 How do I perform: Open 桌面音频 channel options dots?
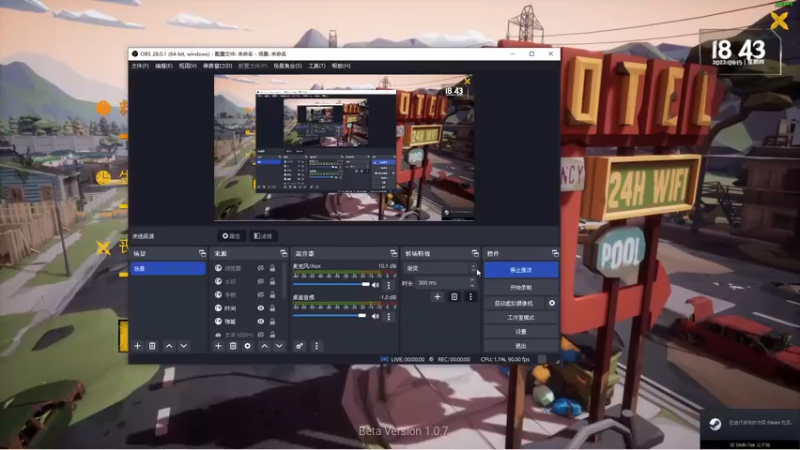(x=389, y=316)
